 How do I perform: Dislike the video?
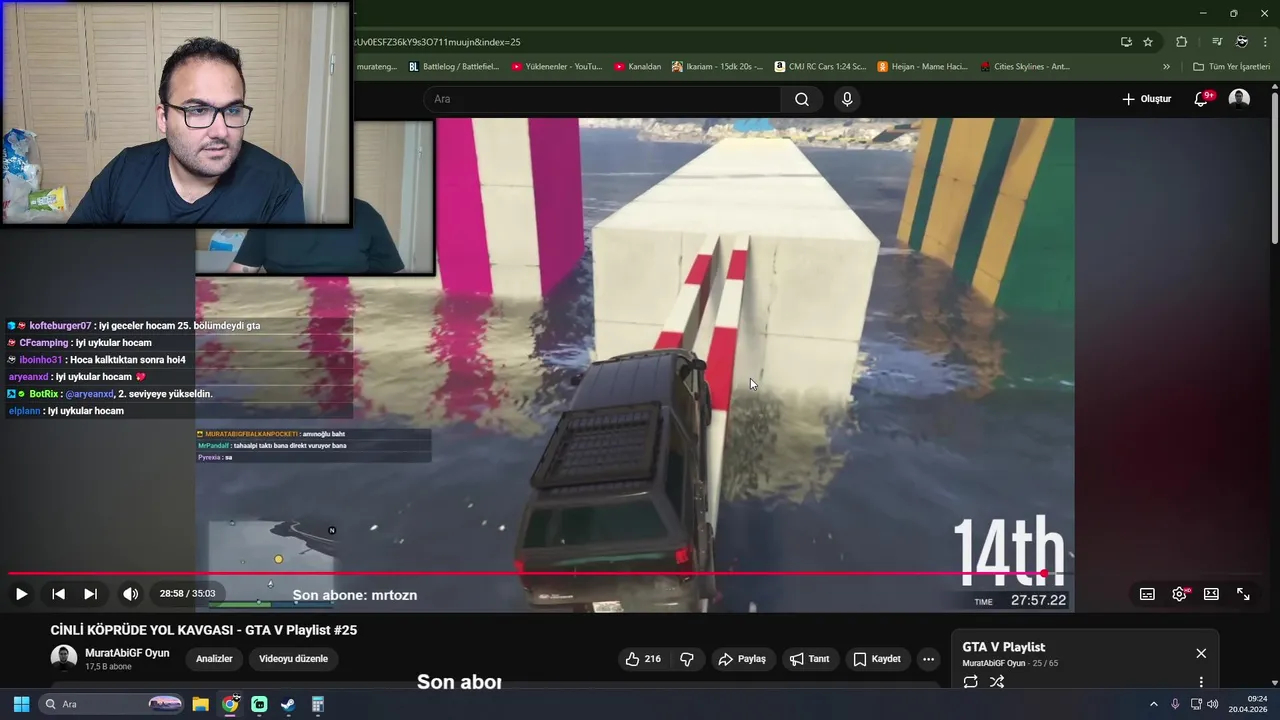(x=687, y=659)
